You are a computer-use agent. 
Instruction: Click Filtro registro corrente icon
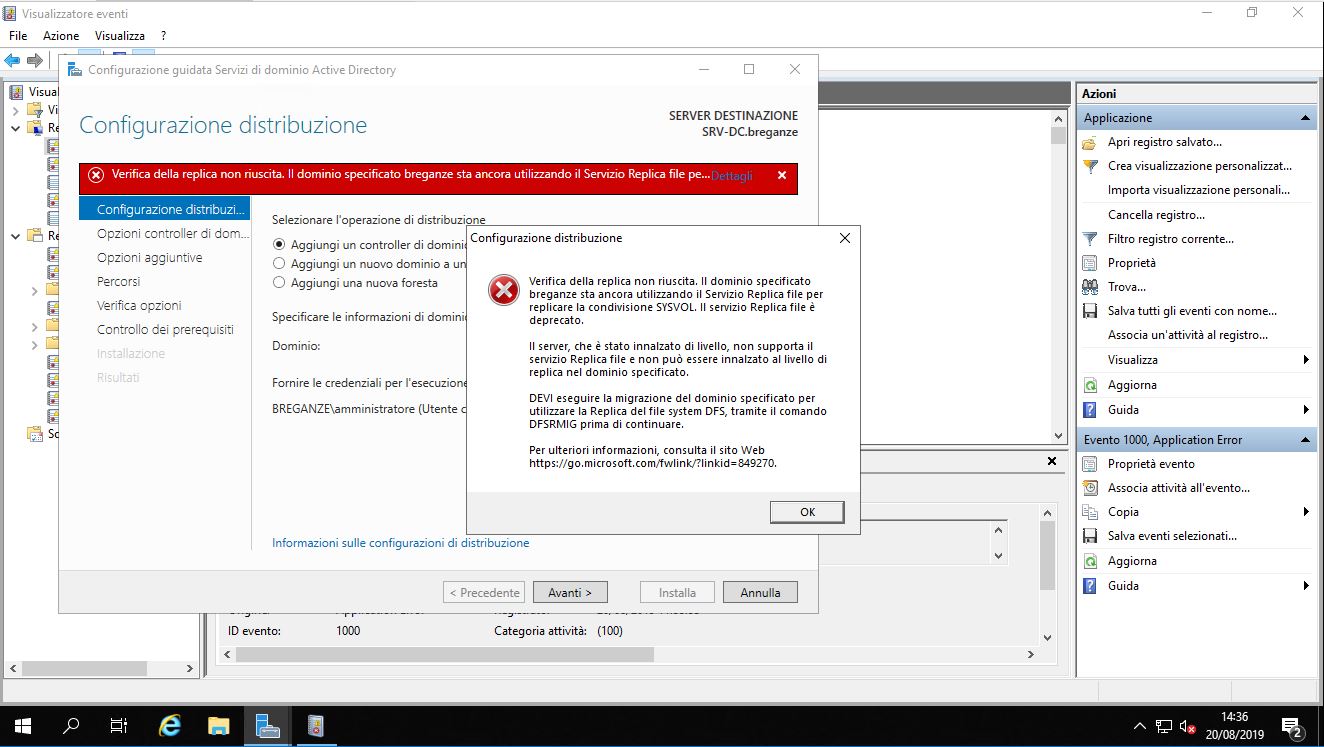(1090, 239)
